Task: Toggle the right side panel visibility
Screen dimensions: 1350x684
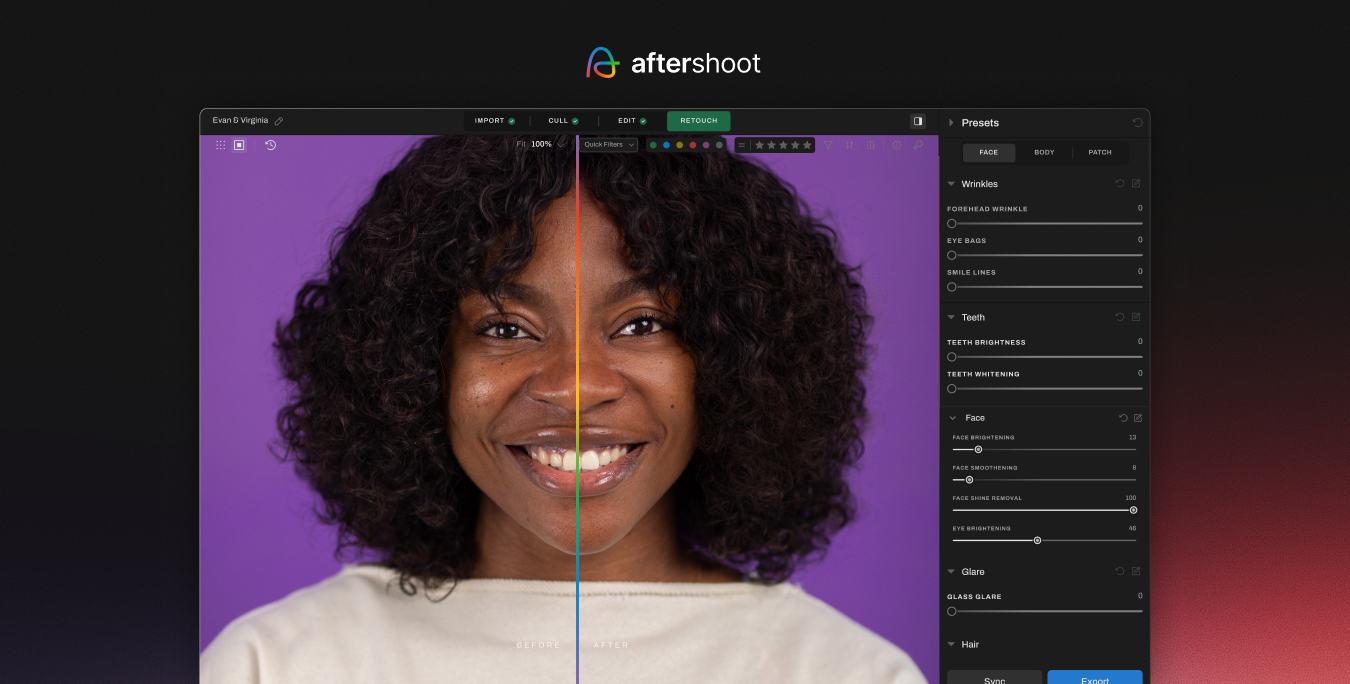Action: [x=918, y=121]
